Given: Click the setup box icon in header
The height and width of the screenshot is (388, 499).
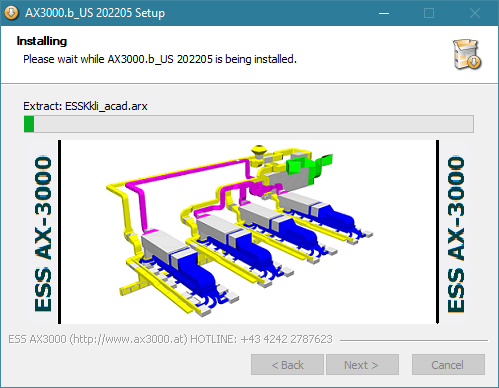Looking at the screenshot, I should click(467, 54).
